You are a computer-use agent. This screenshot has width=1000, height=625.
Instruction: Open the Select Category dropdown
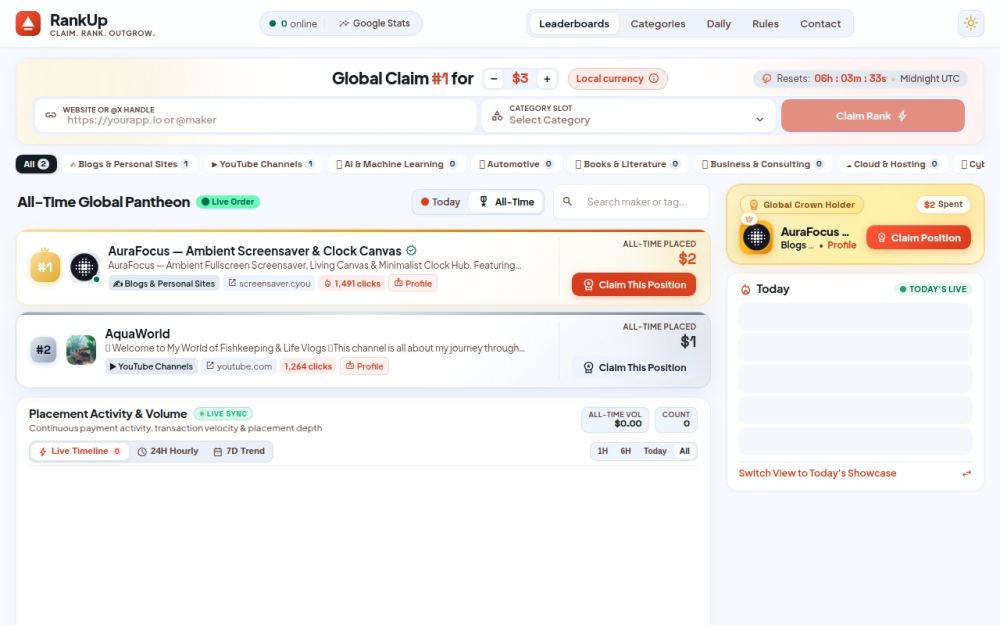628,115
